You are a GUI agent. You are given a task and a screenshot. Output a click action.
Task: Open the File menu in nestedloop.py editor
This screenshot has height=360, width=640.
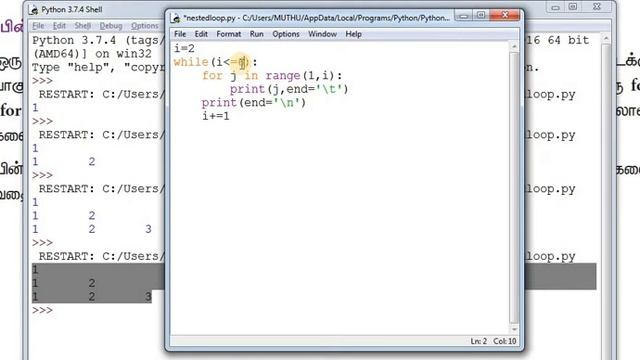180,34
